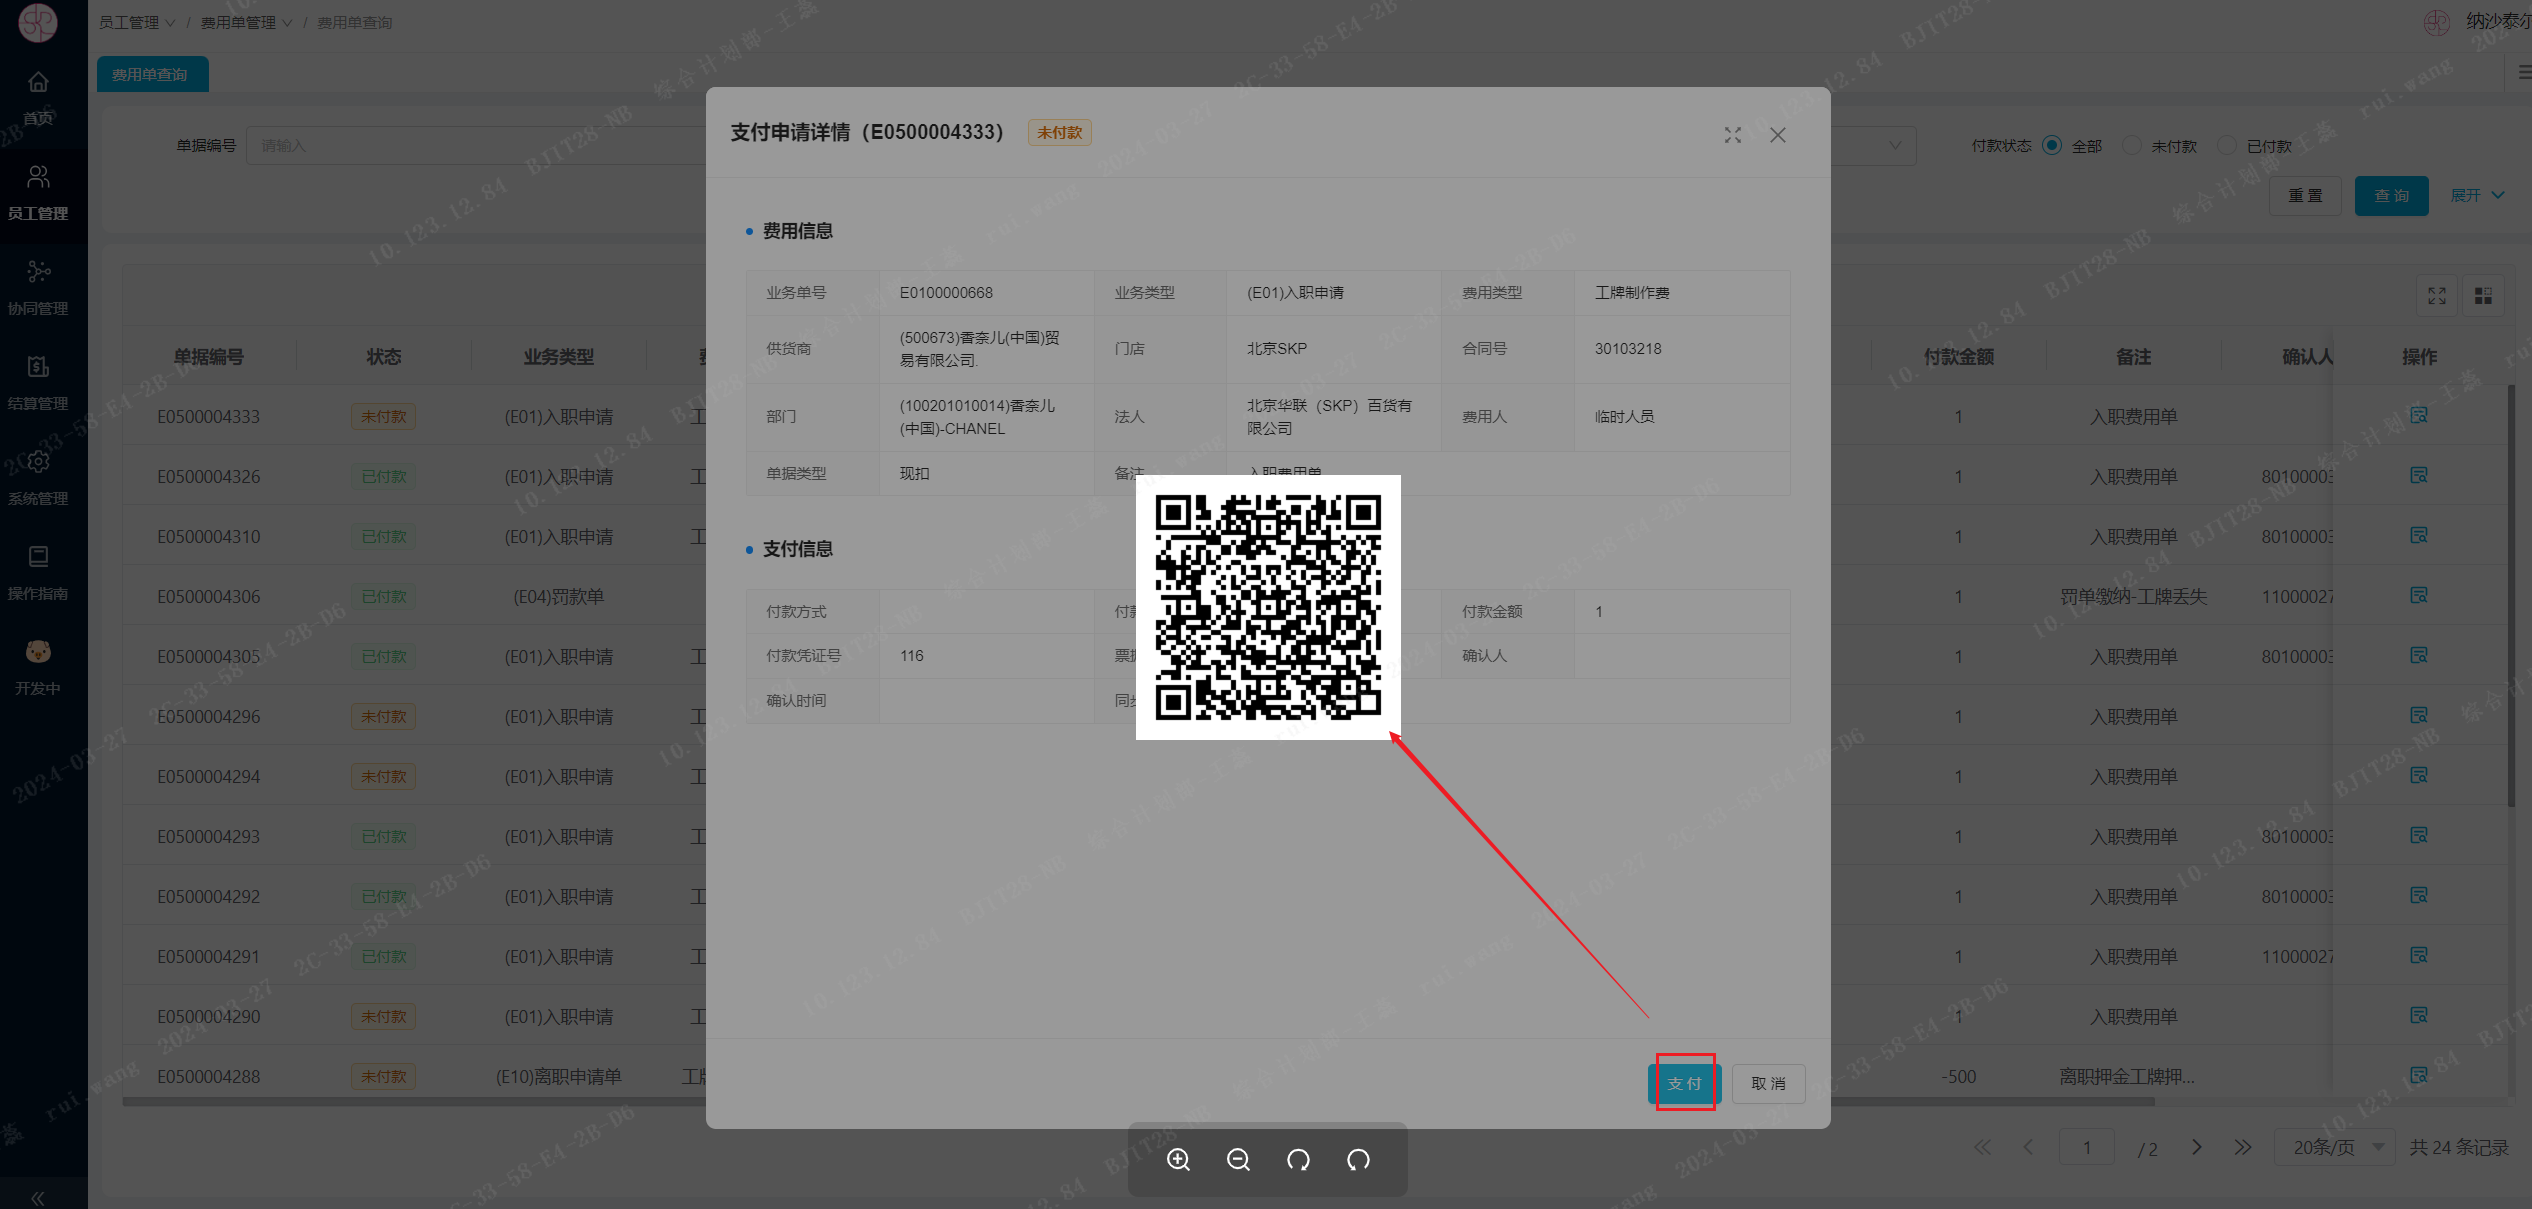The width and height of the screenshot is (2532, 1209).
Task: Open the 20条/页 page size dropdown
Action: point(2335,1147)
